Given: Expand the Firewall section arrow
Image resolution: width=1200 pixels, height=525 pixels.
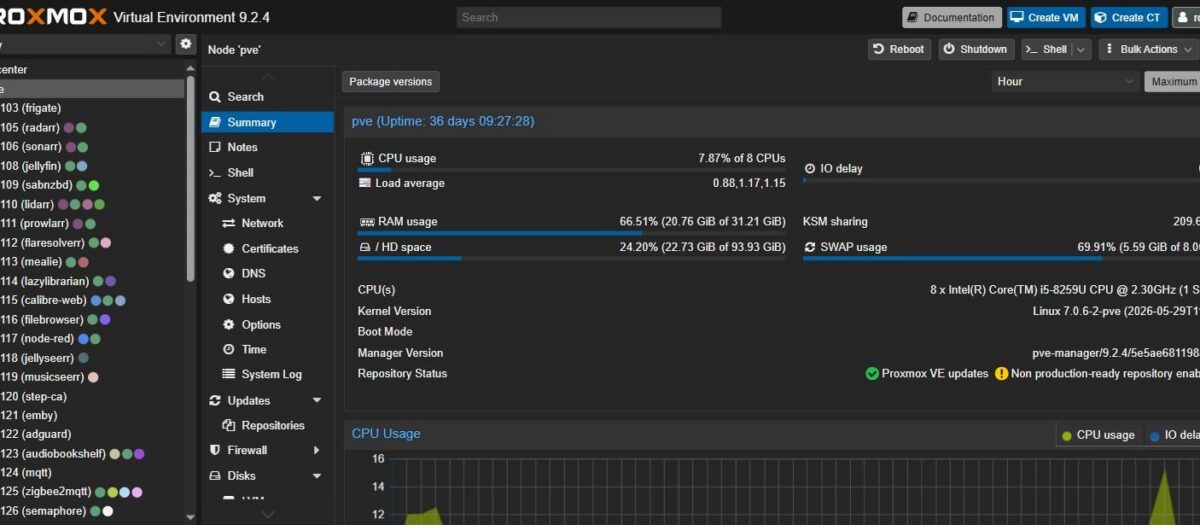Looking at the screenshot, I should pyautogui.click(x=317, y=451).
